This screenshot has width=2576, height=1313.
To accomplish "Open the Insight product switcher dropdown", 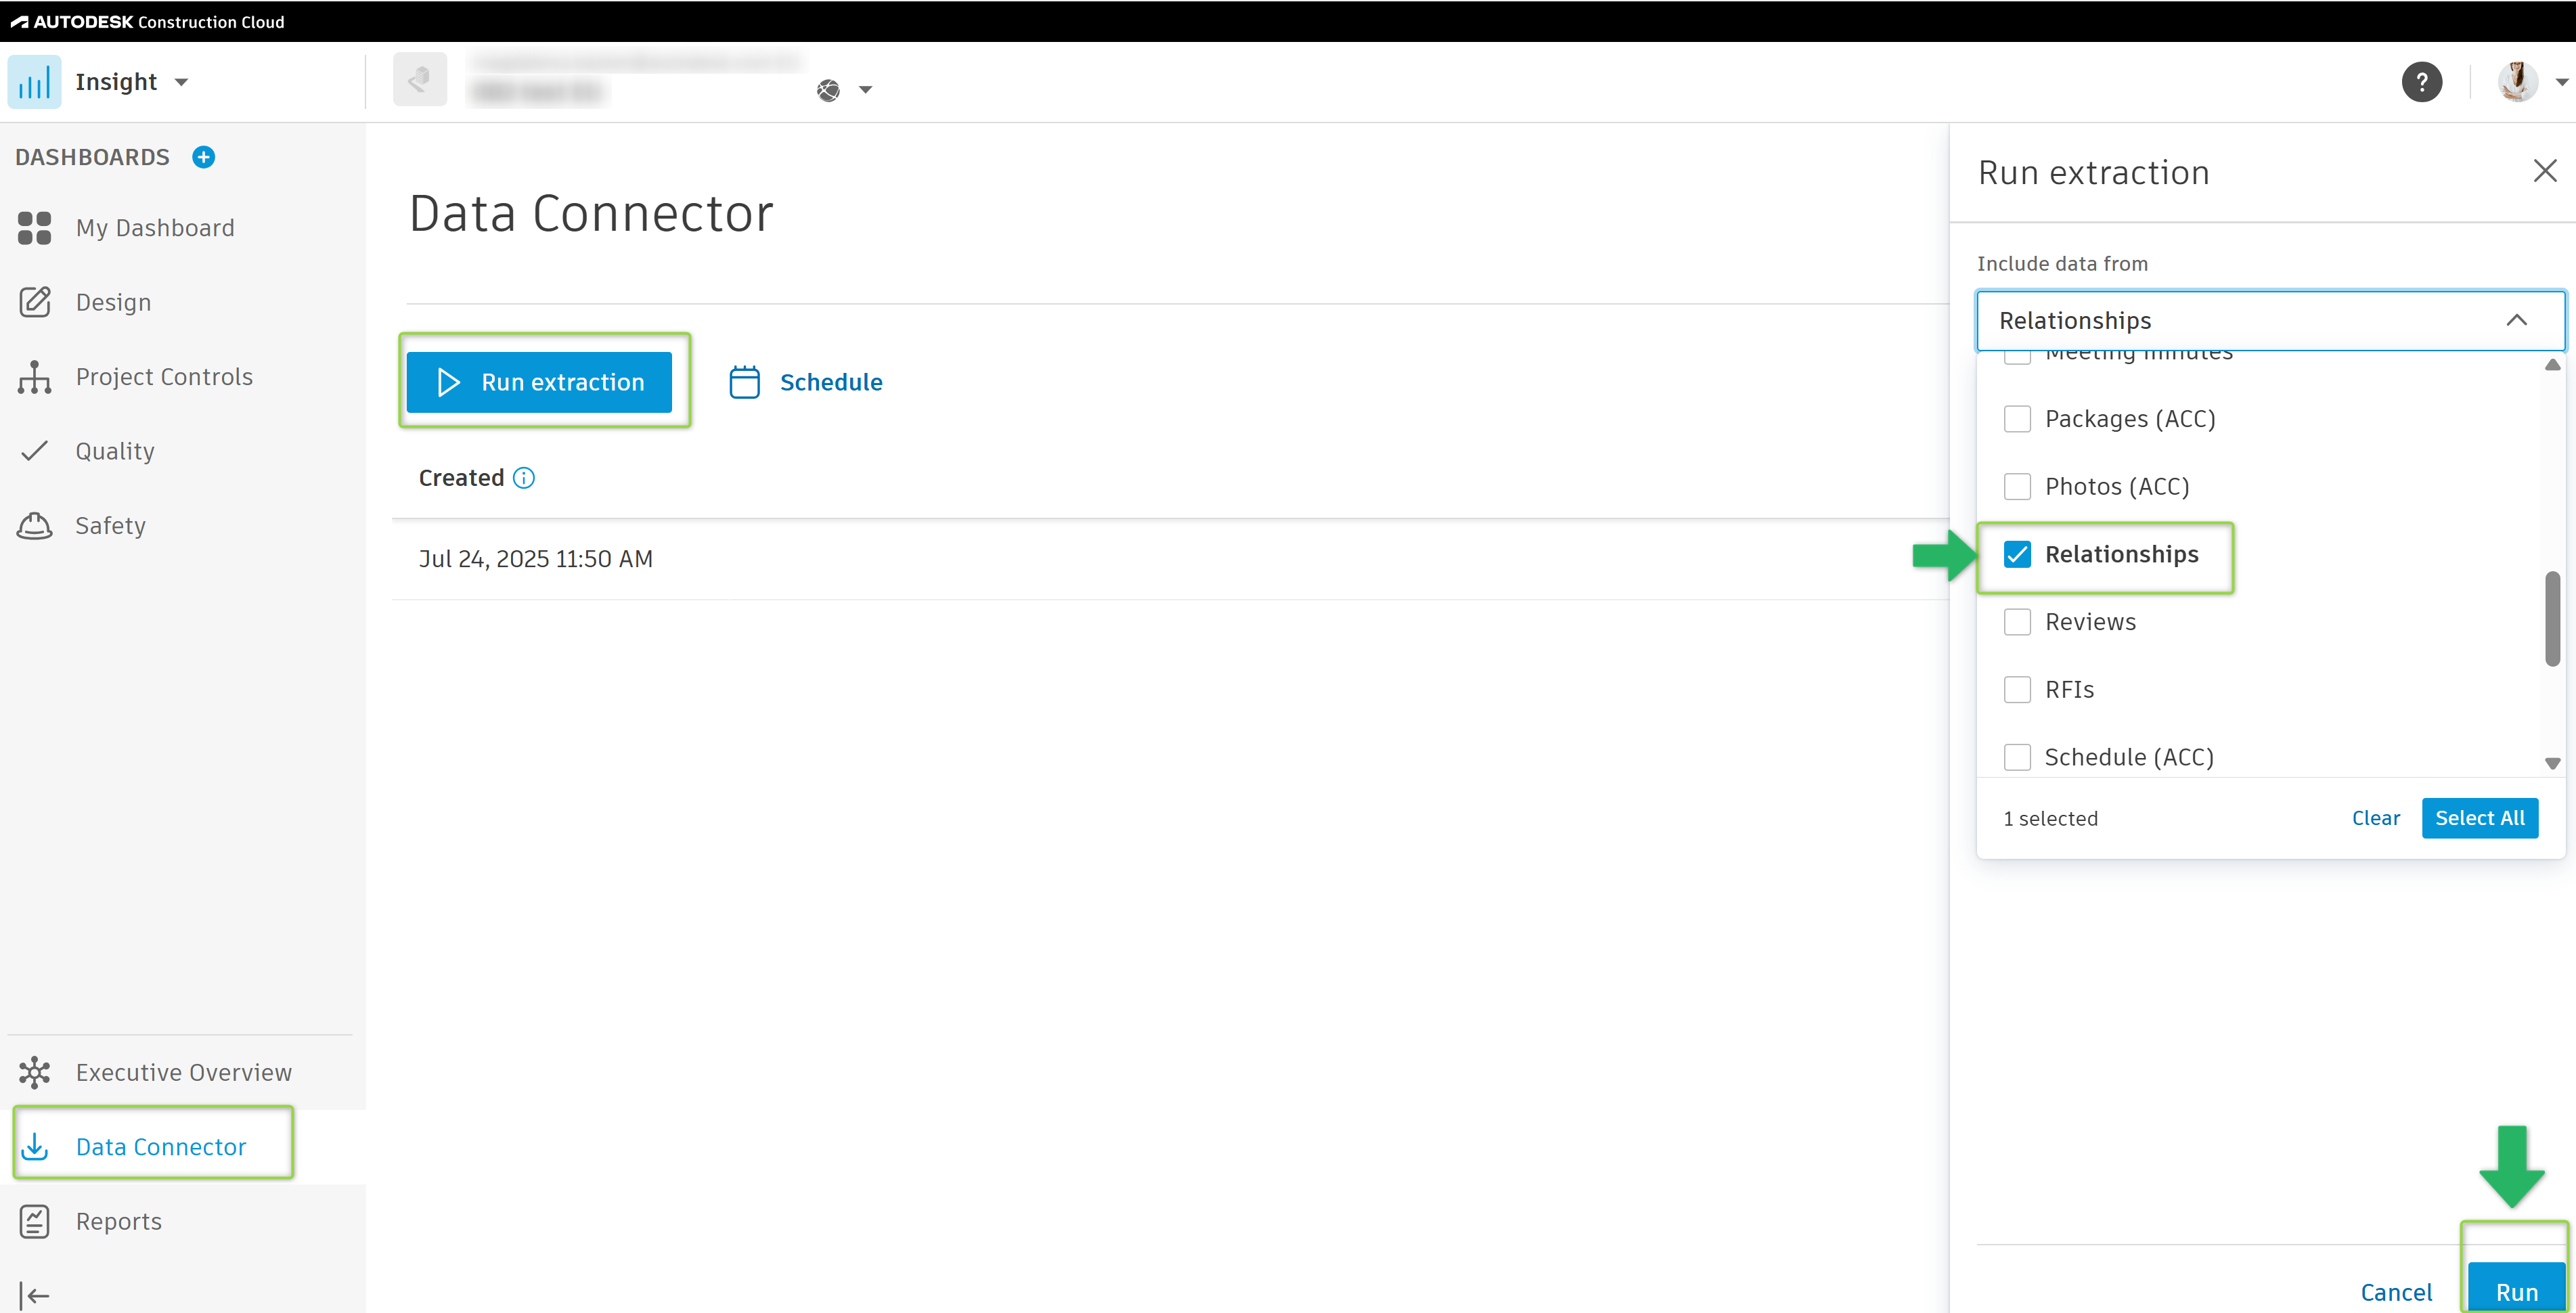I will coord(181,82).
